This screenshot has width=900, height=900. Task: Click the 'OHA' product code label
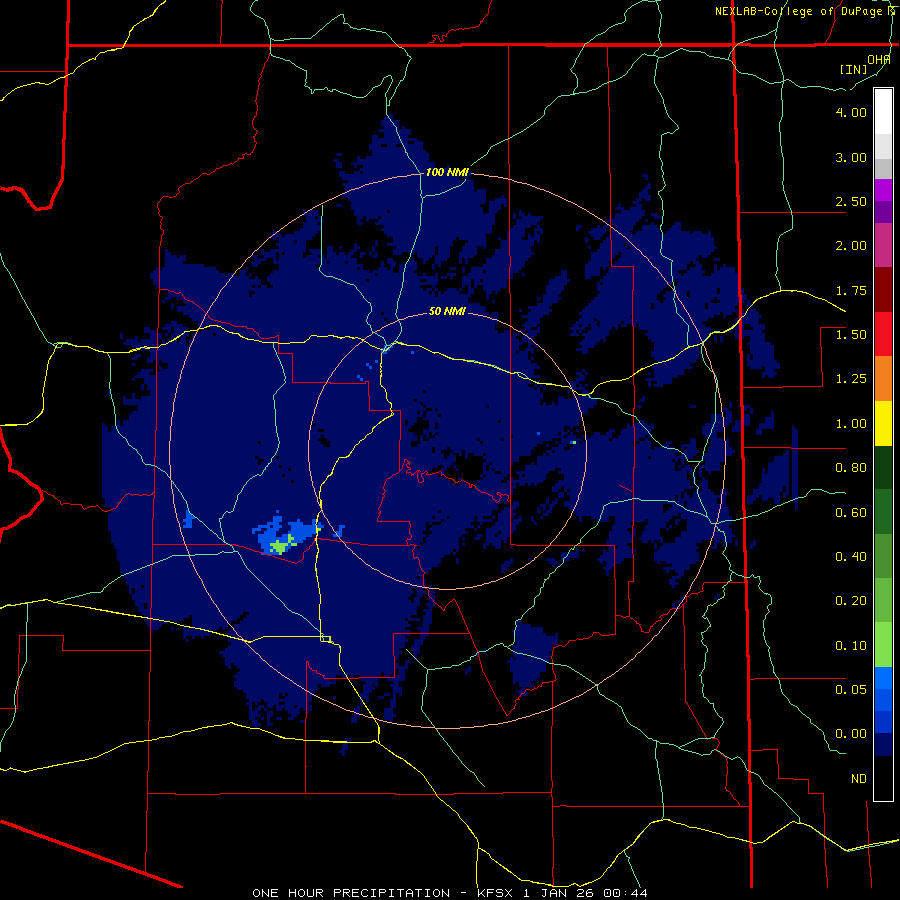tap(879, 60)
